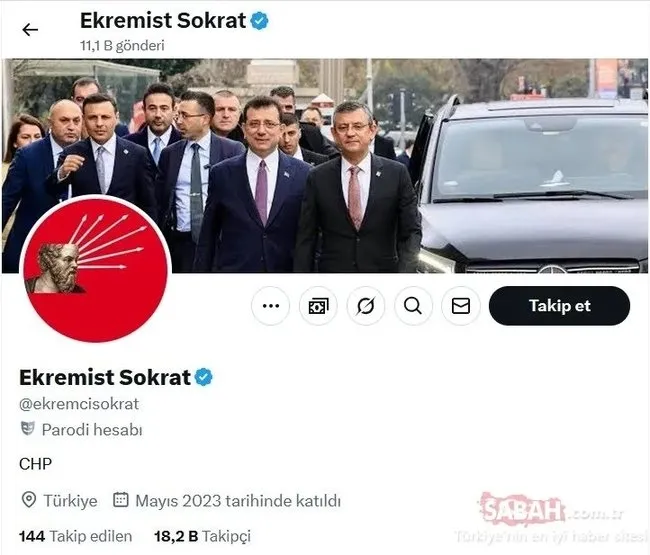
Task: Click verified badge beside profile name
Action: 204,377
